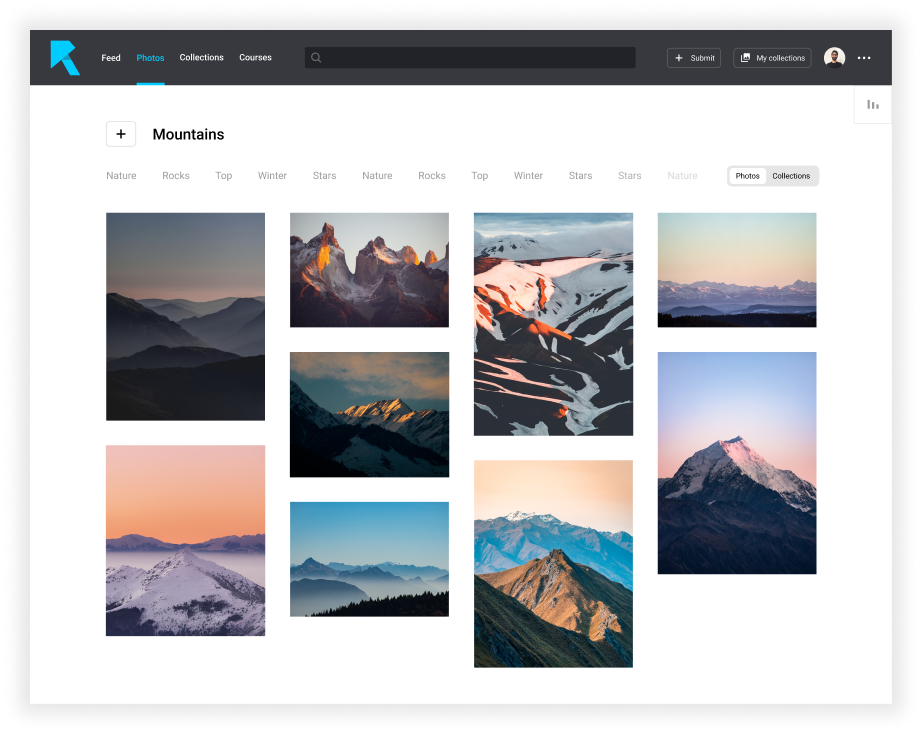The height and width of the screenshot is (734, 922).
Task: Open the pink-sky snowy peak photo
Action: coord(736,462)
